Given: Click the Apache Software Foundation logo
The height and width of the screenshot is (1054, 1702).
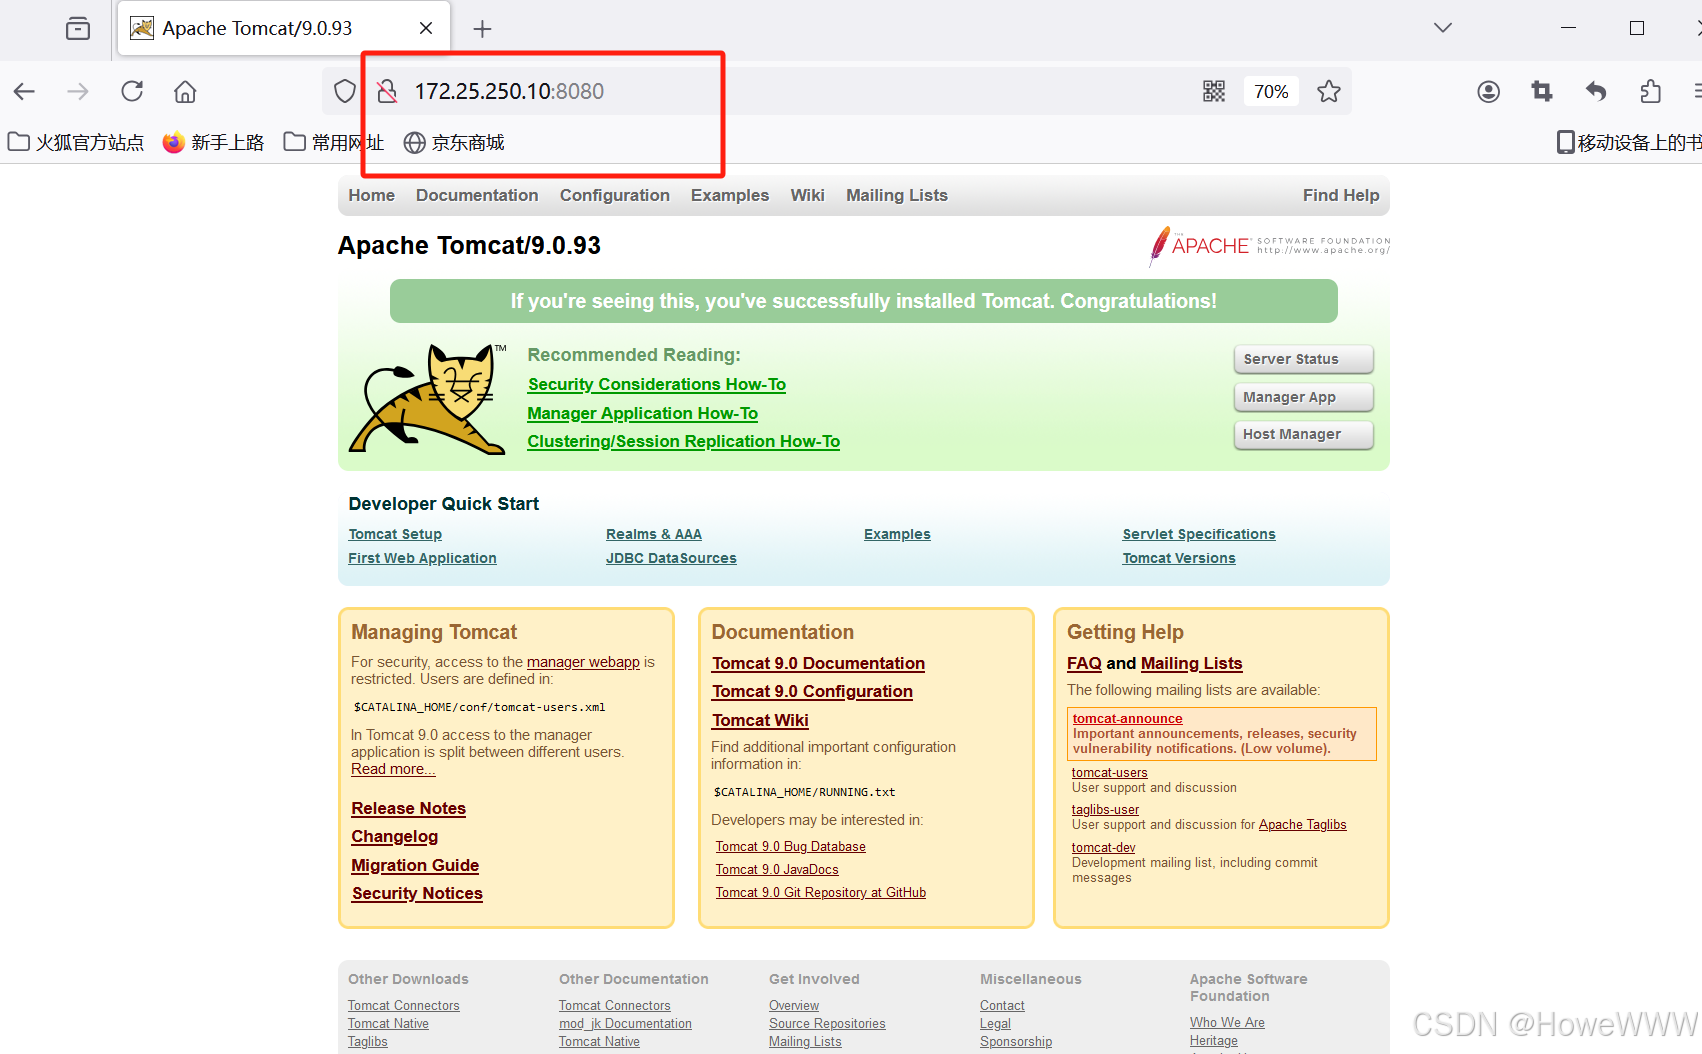Looking at the screenshot, I should click(x=1270, y=246).
